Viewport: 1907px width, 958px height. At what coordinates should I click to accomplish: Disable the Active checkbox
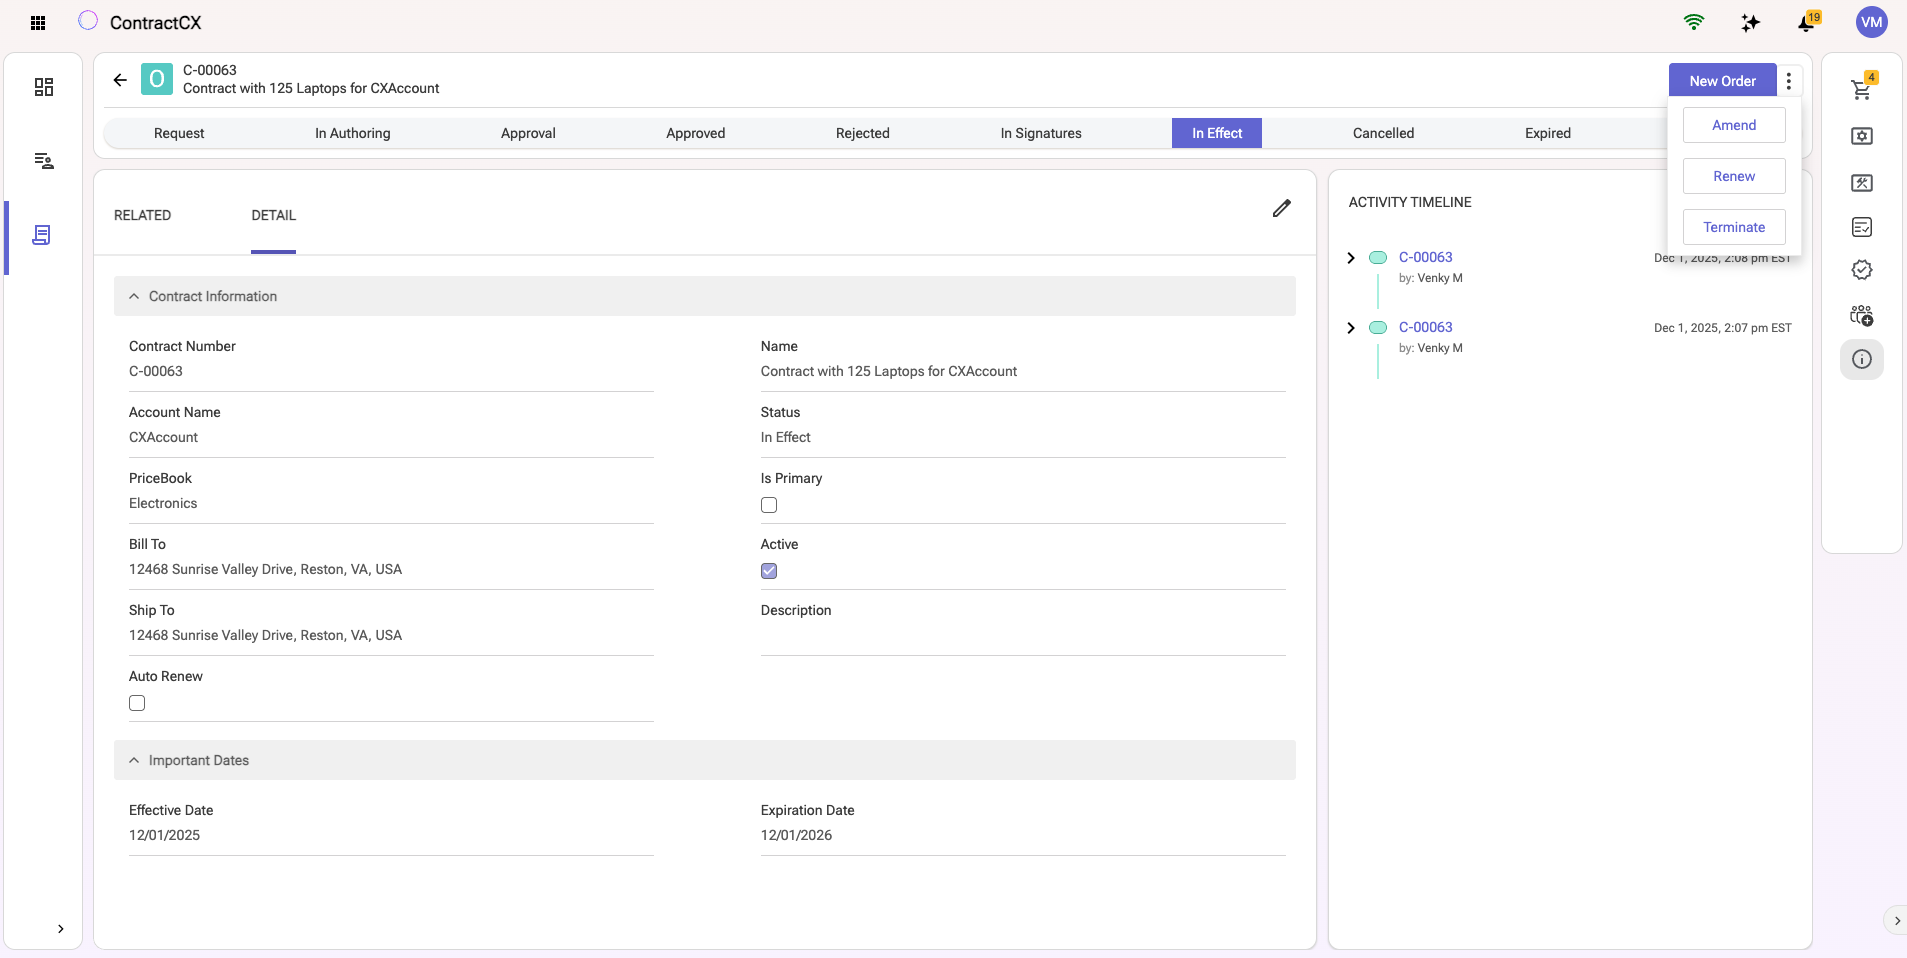pyautogui.click(x=769, y=571)
